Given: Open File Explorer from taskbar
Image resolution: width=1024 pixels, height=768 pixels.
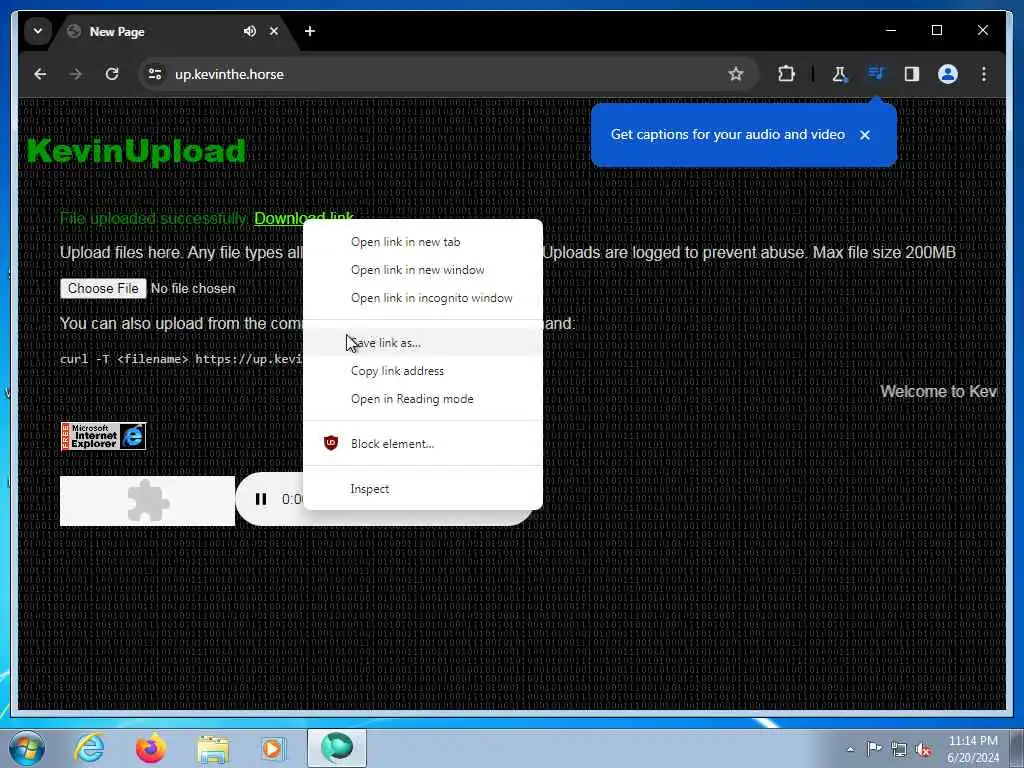Looking at the screenshot, I should point(213,749).
